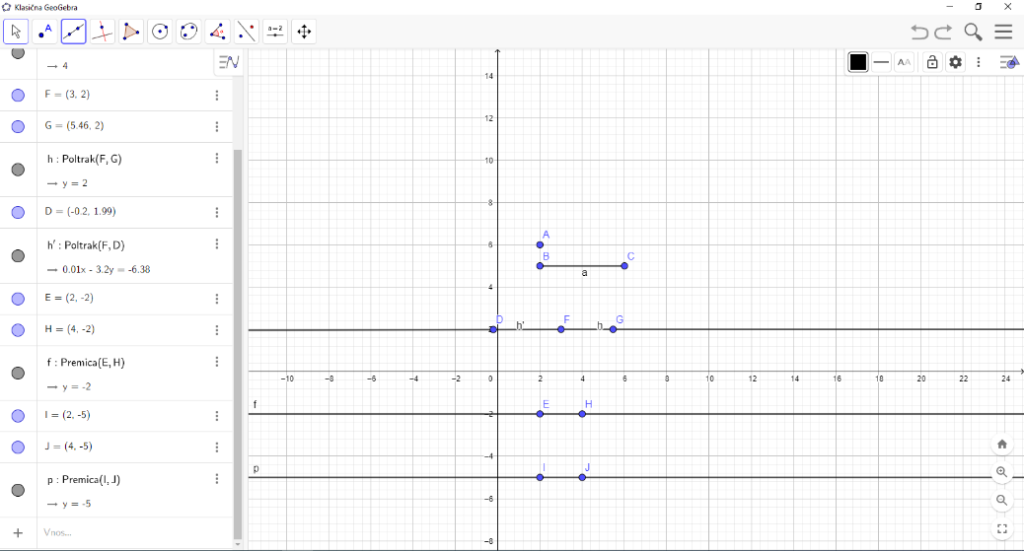Open label text size options
The width and height of the screenshot is (1024, 551).
[x=904, y=62]
